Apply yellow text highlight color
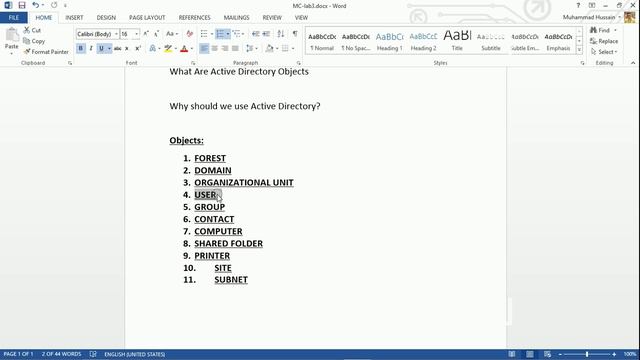 click(168, 49)
